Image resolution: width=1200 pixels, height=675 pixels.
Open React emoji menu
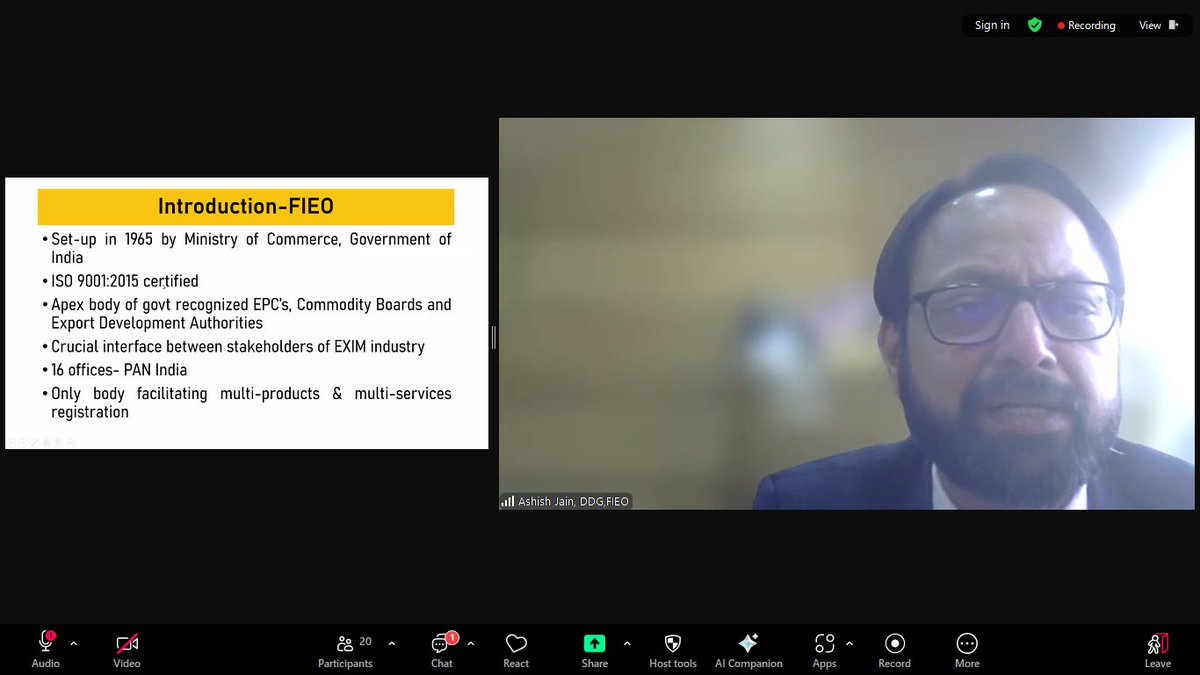pos(516,649)
